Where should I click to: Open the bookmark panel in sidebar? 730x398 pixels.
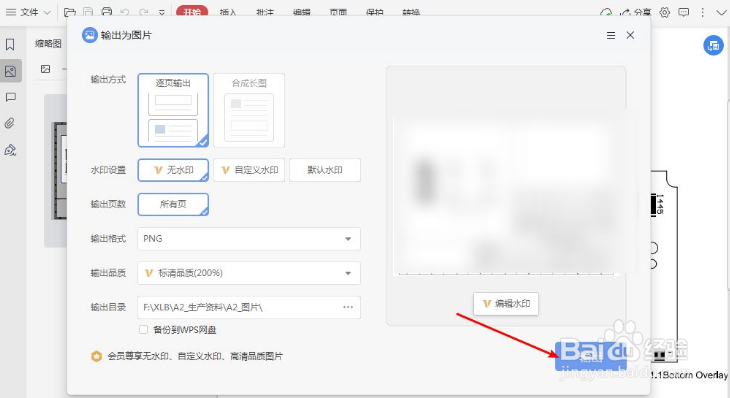pyautogui.click(x=10, y=44)
